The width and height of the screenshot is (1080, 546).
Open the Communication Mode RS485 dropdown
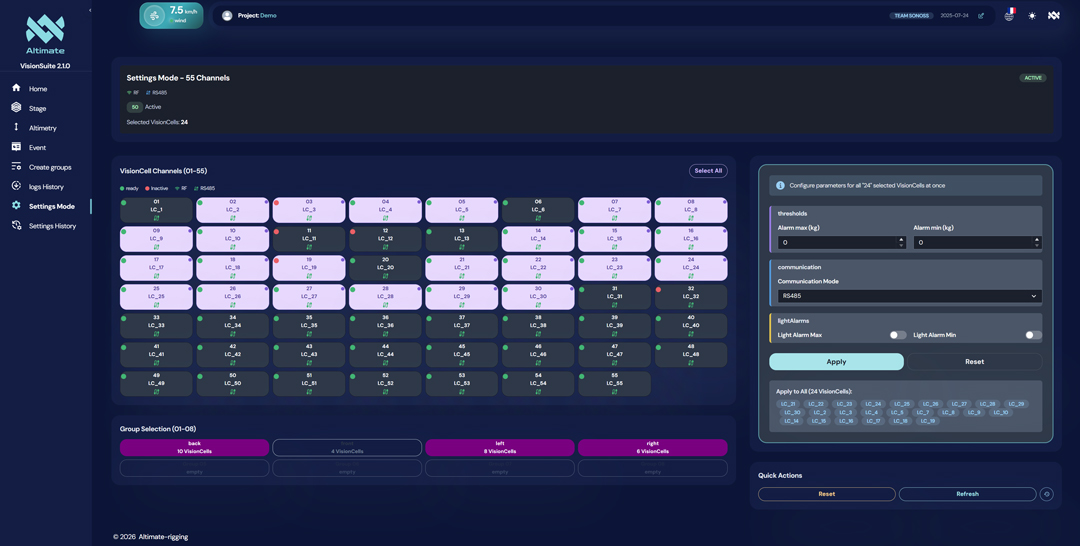(x=908, y=296)
